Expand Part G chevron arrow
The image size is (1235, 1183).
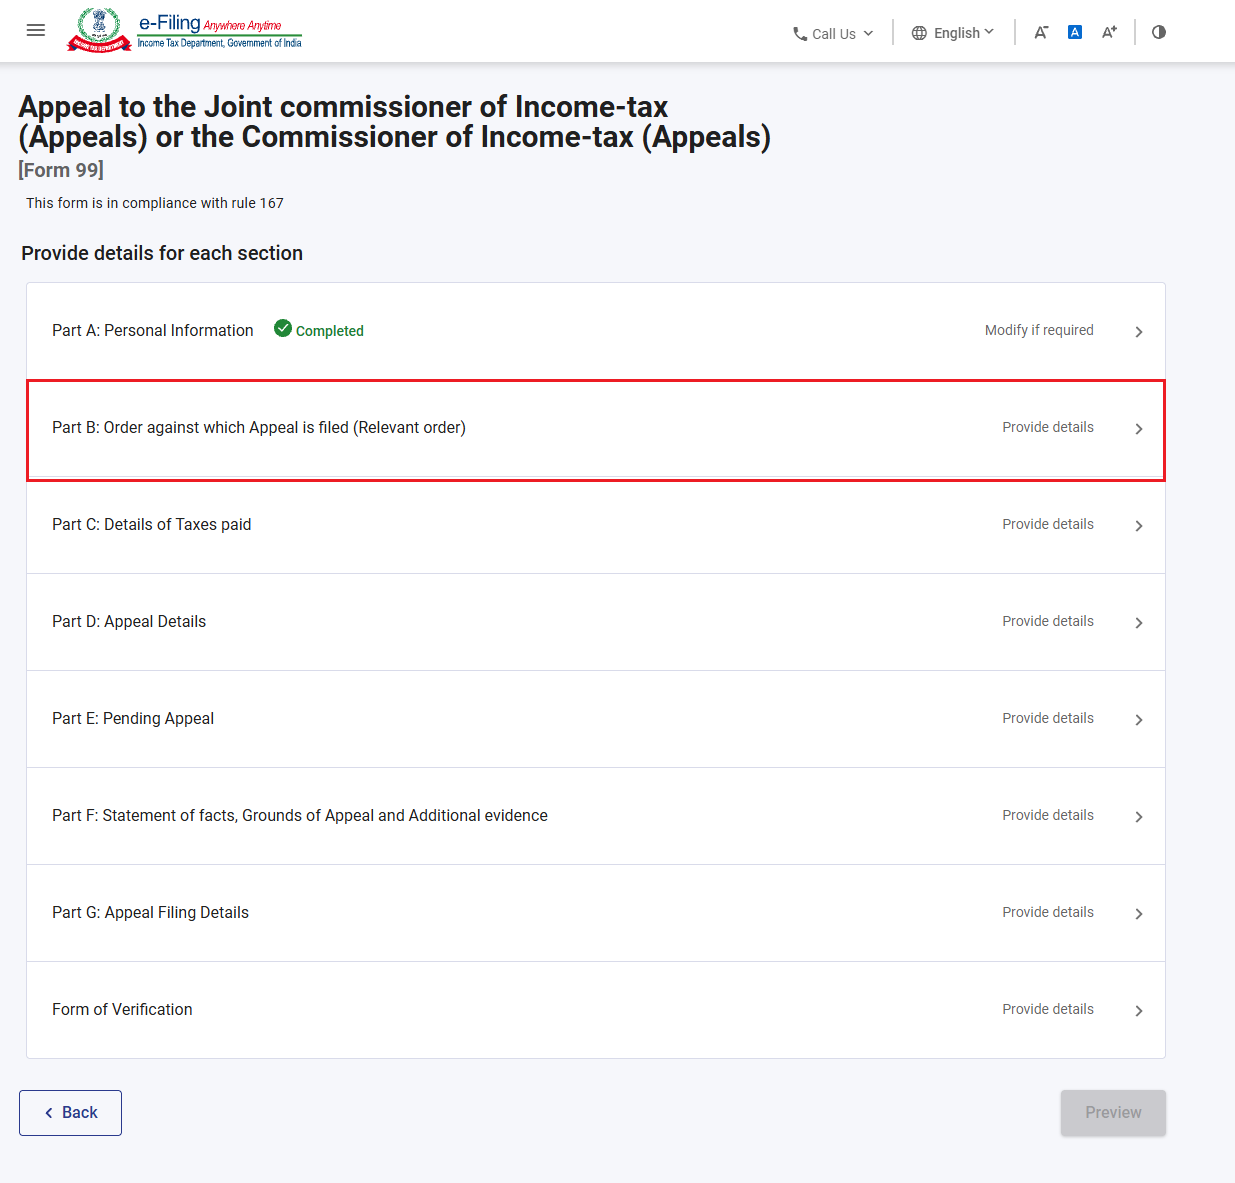click(x=1139, y=914)
